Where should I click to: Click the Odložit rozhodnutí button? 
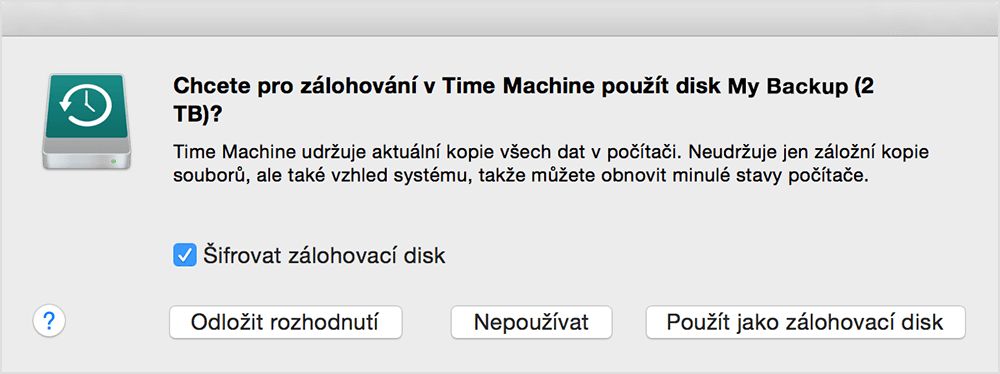[x=285, y=322]
